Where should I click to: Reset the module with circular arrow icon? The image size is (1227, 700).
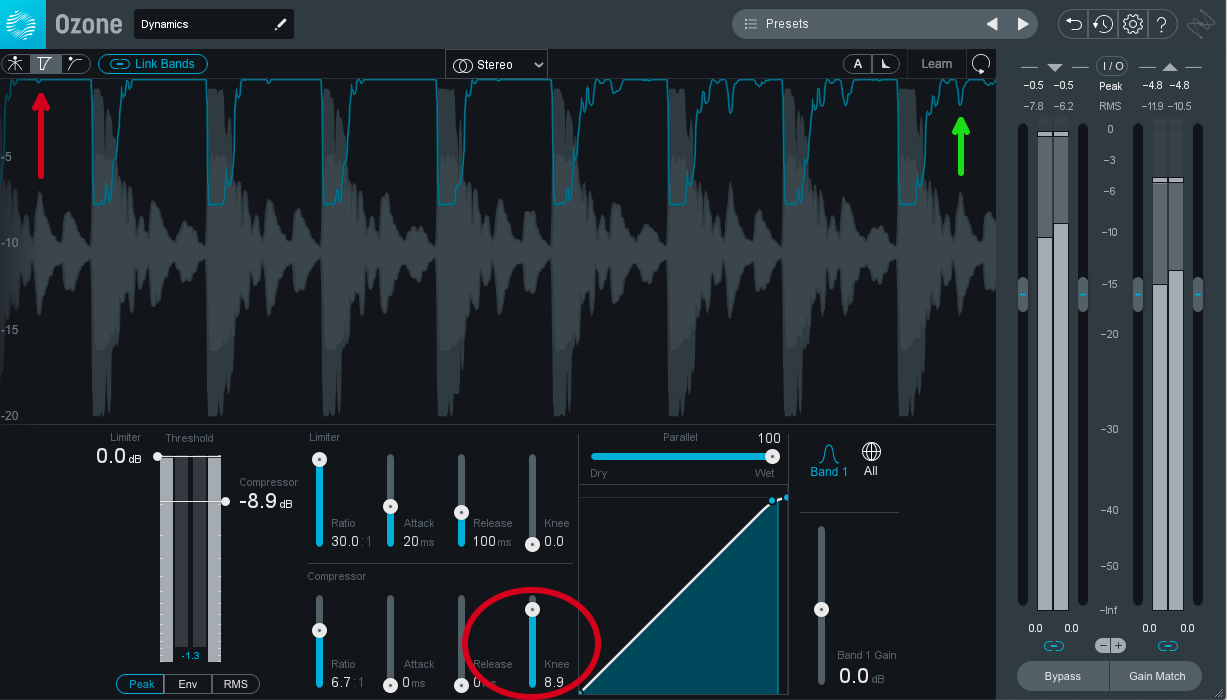pos(981,64)
